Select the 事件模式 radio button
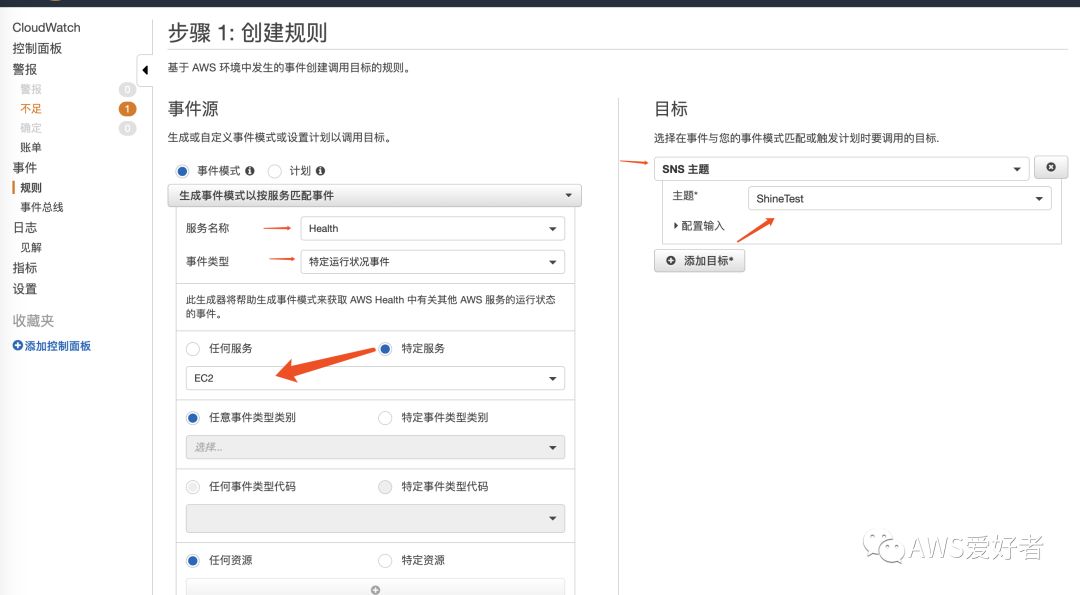1080x595 pixels. click(182, 171)
